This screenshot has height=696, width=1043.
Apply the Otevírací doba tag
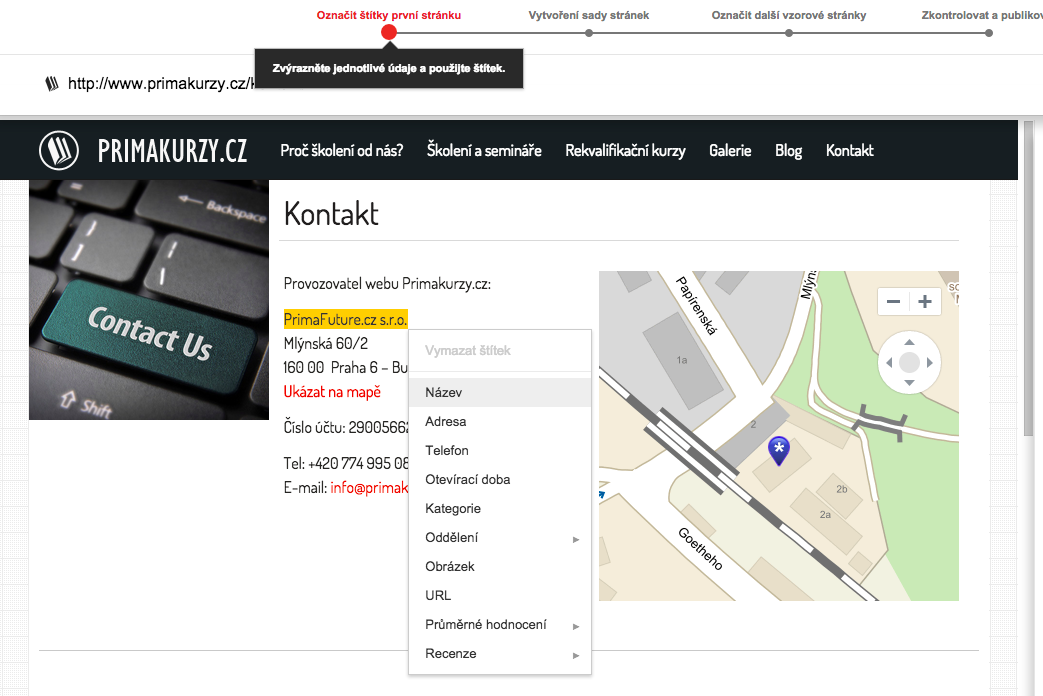[x=500, y=479]
